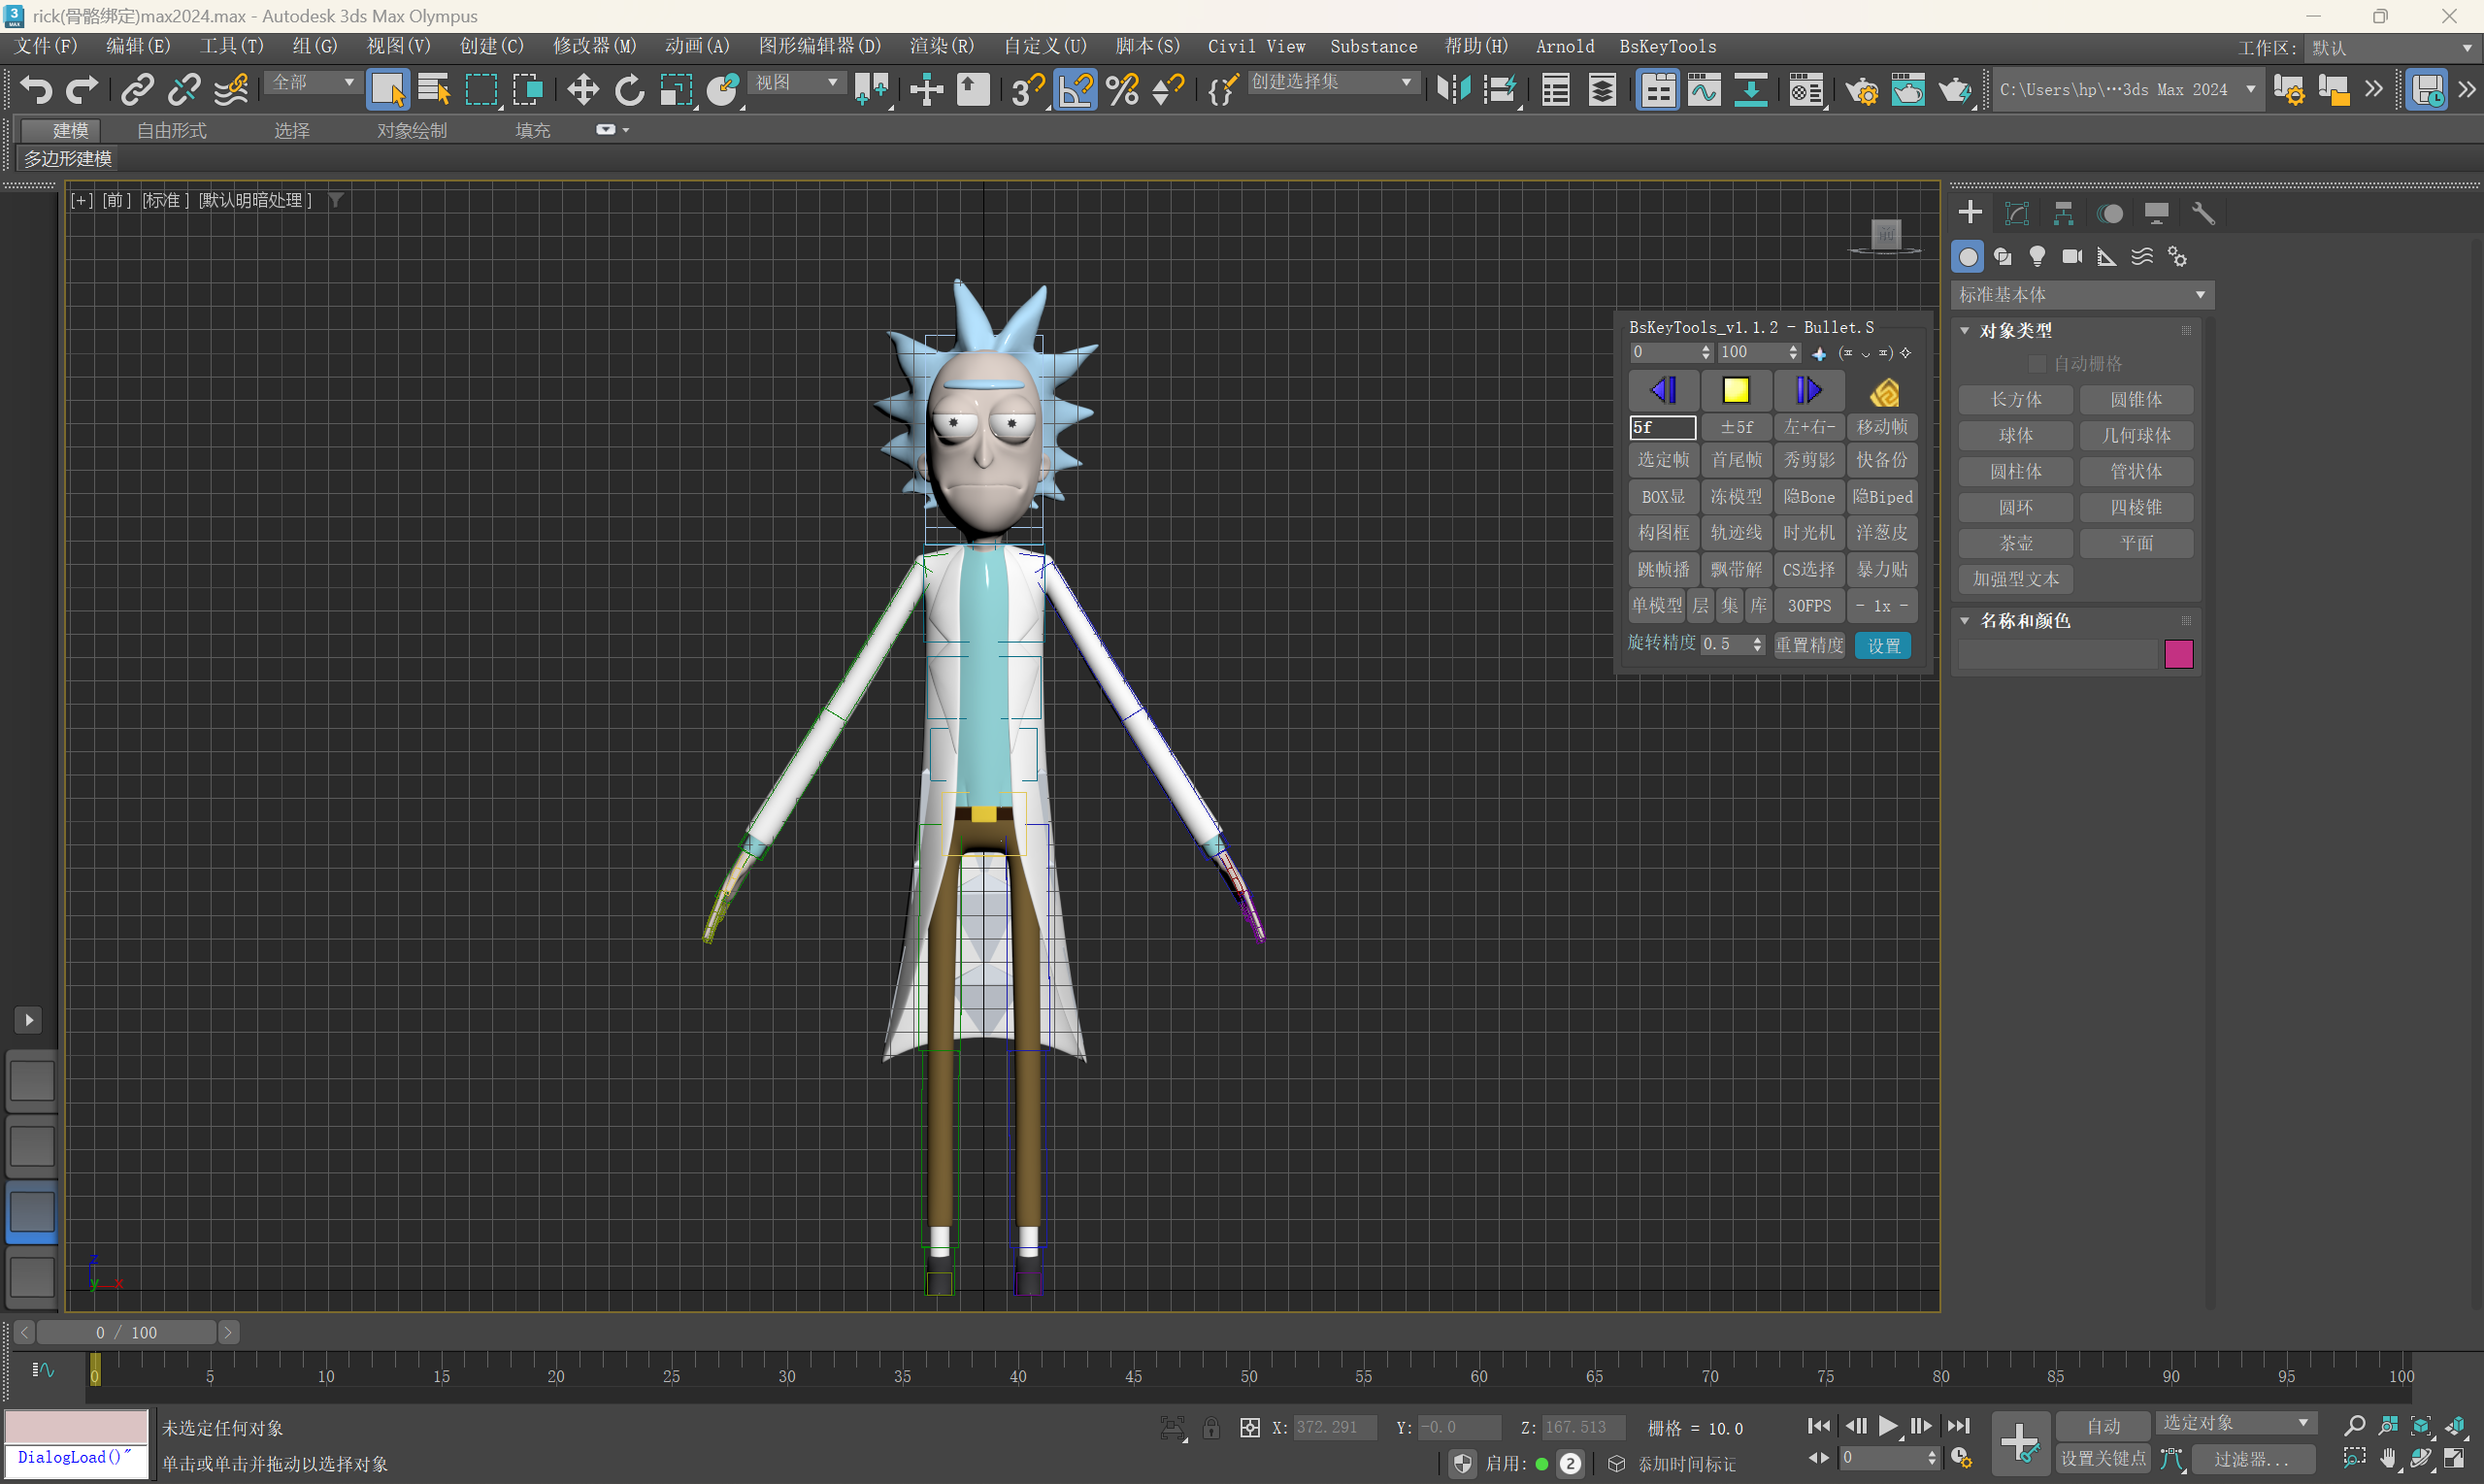This screenshot has height=1484, width=2484.
Task: Open the 渲染(R) menu
Action: [942, 46]
